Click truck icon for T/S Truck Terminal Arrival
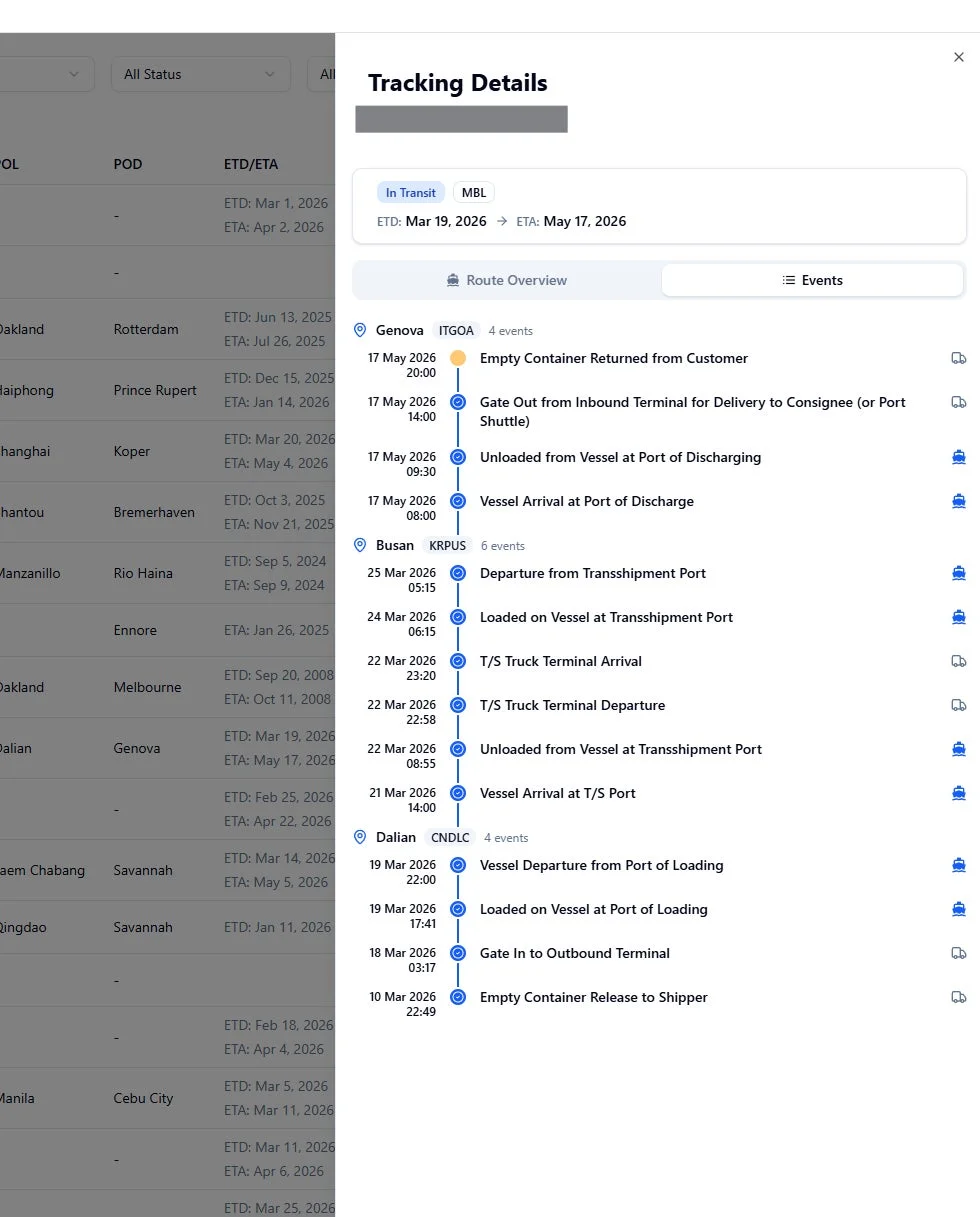The image size is (980, 1217). [958, 661]
